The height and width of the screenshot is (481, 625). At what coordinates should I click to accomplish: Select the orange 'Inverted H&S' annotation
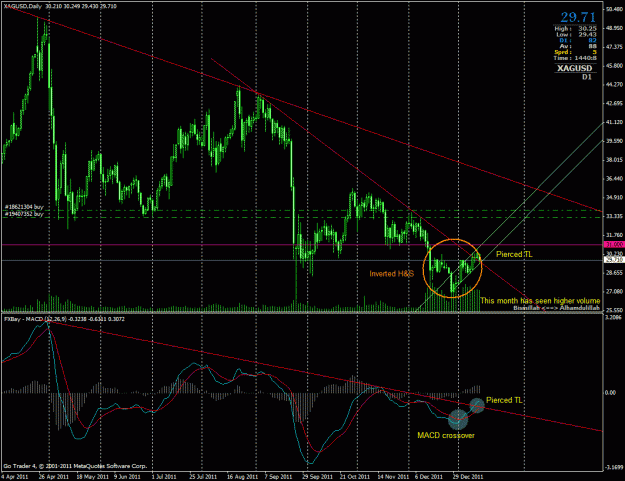(391, 274)
